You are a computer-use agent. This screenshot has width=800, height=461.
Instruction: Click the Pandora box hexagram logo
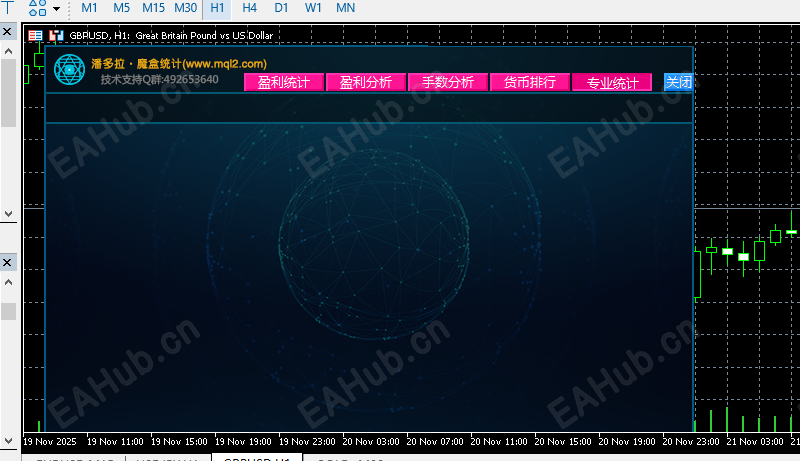[x=69, y=69]
